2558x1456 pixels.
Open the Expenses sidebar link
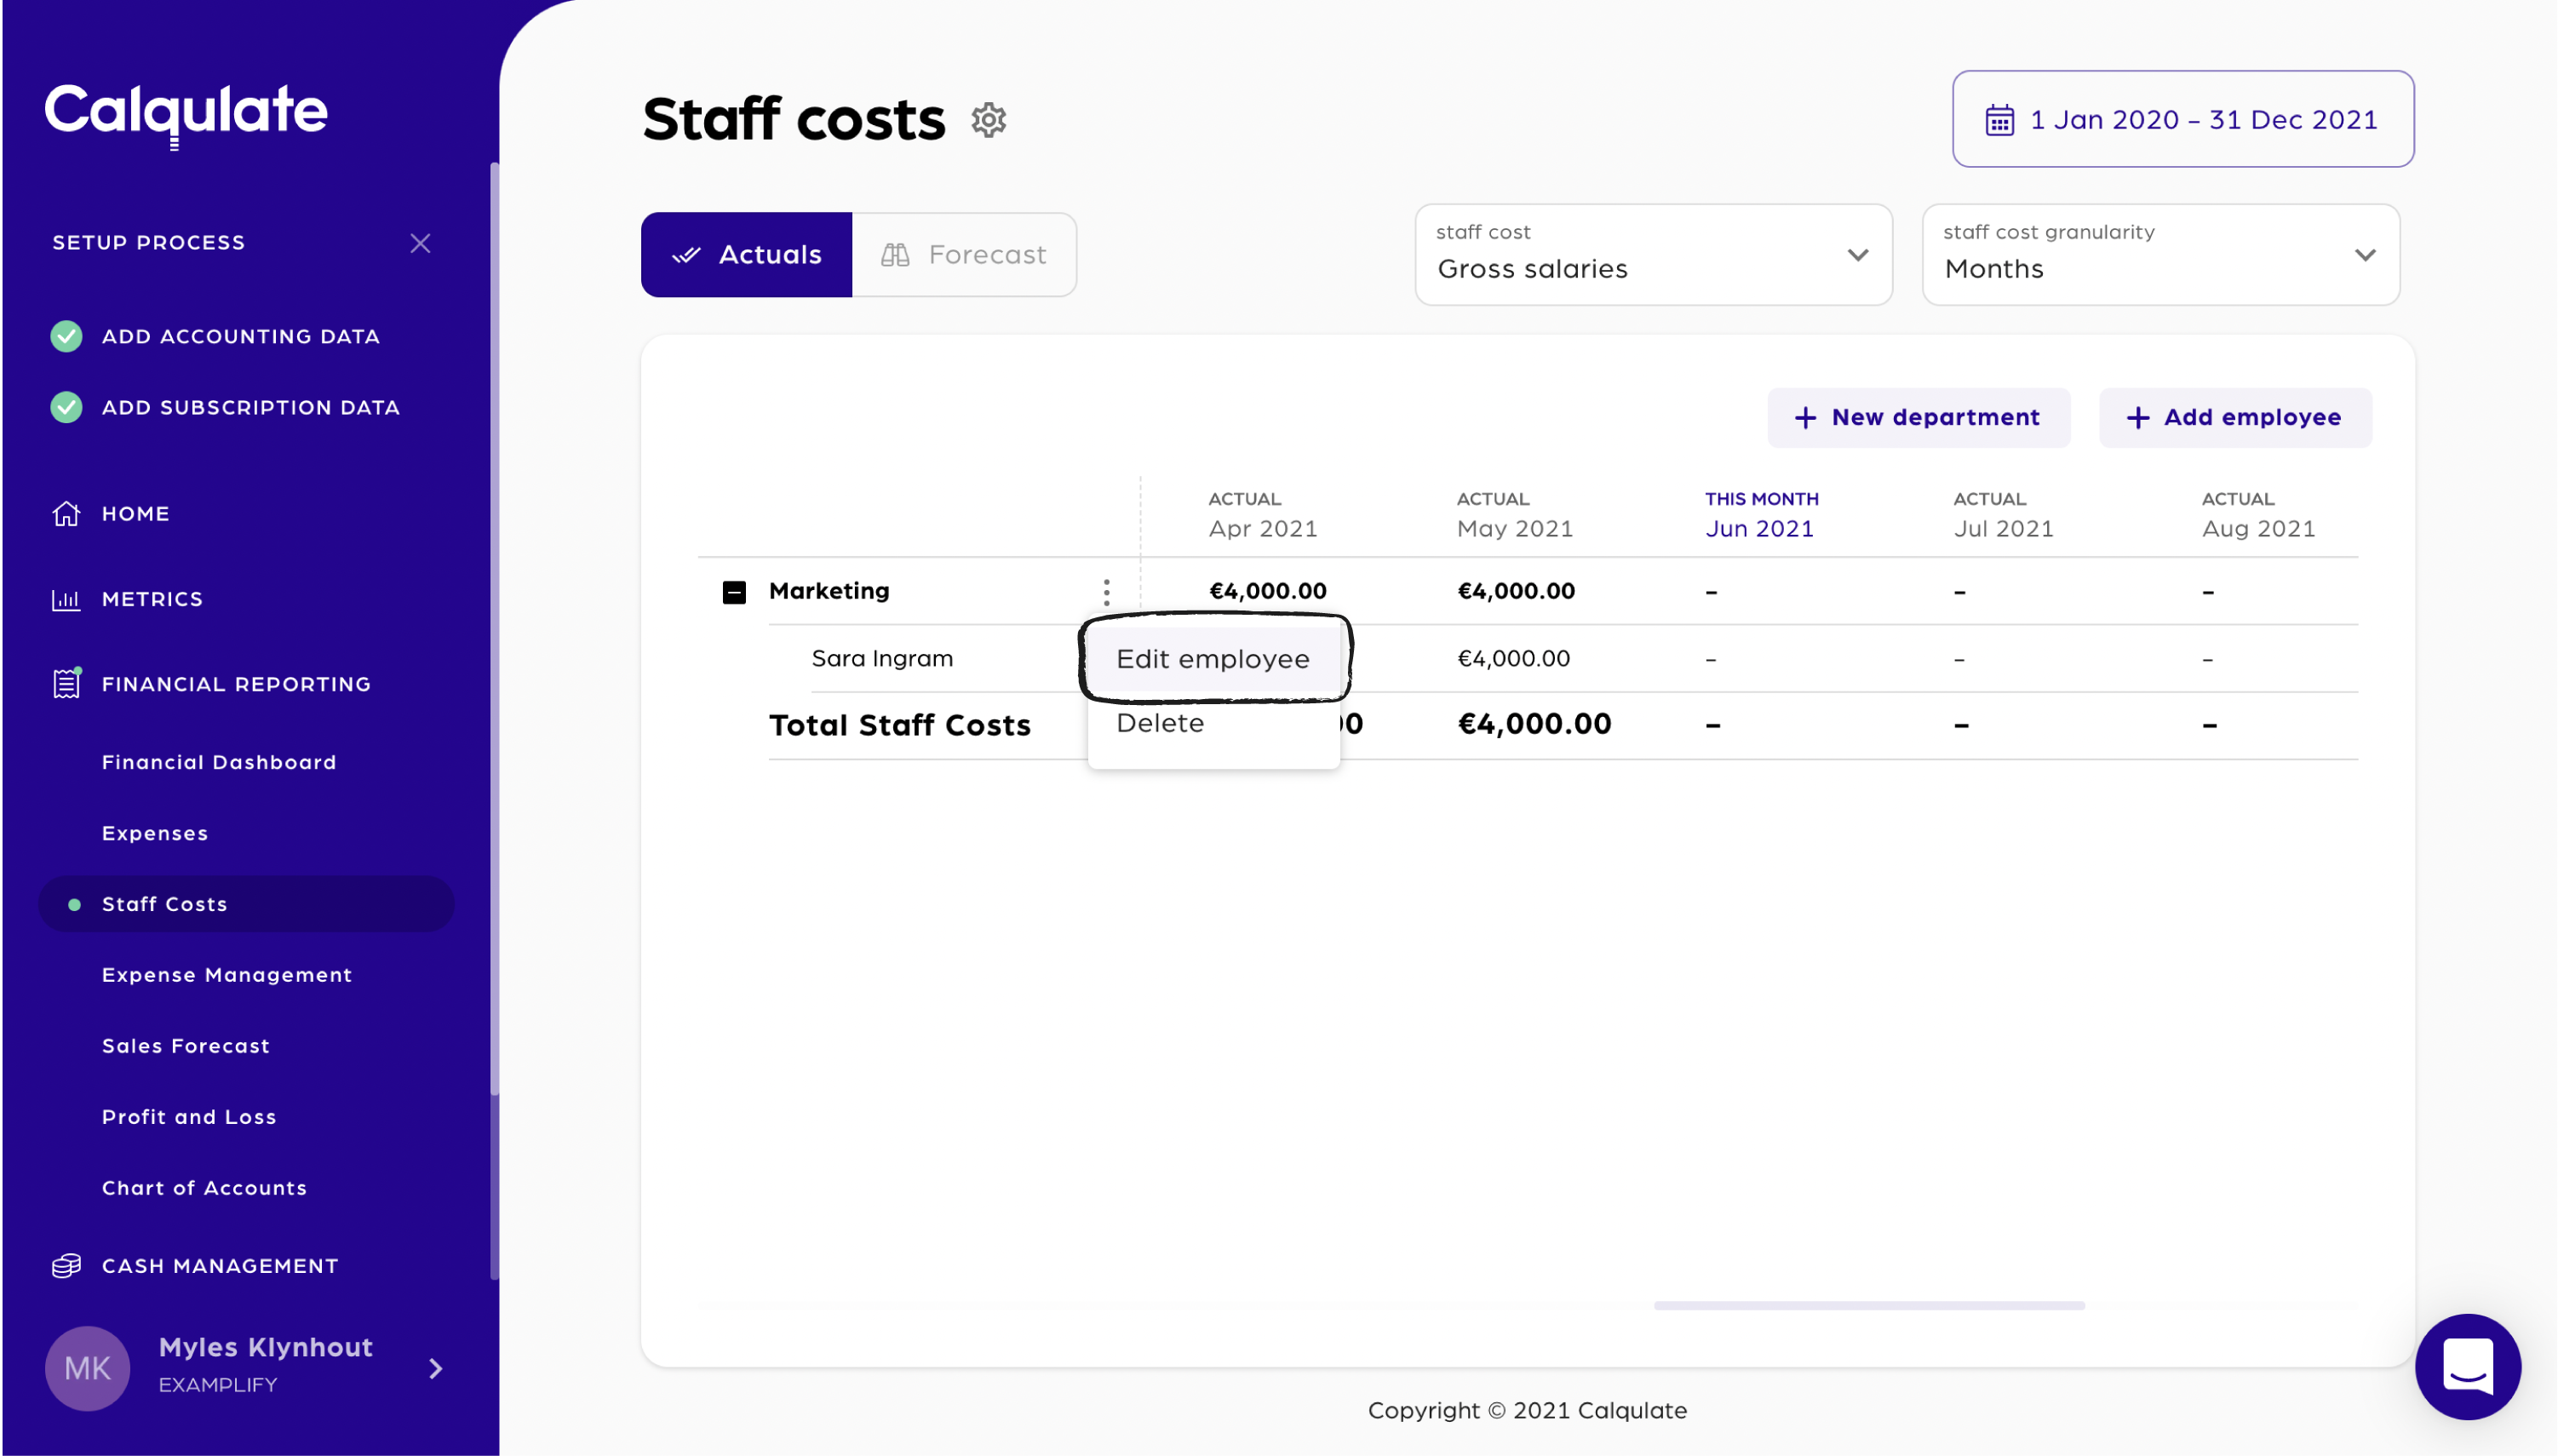pos(155,833)
